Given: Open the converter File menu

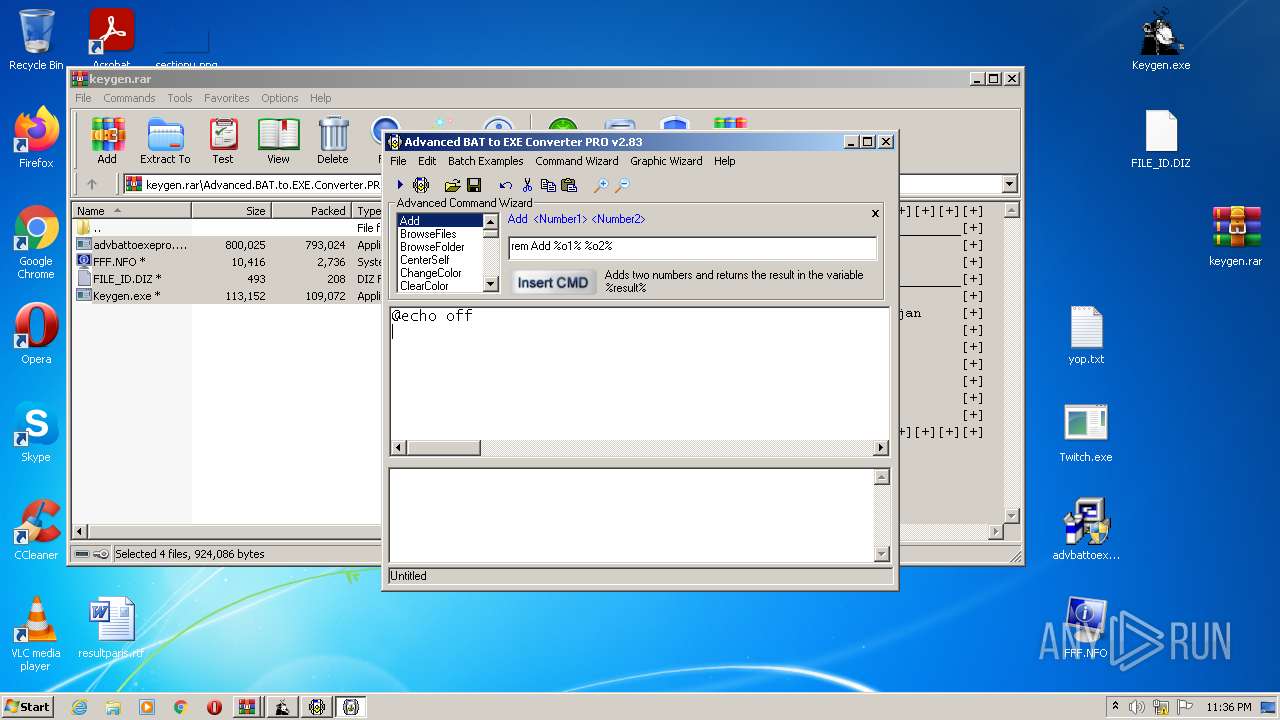Looking at the screenshot, I should pyautogui.click(x=398, y=161).
